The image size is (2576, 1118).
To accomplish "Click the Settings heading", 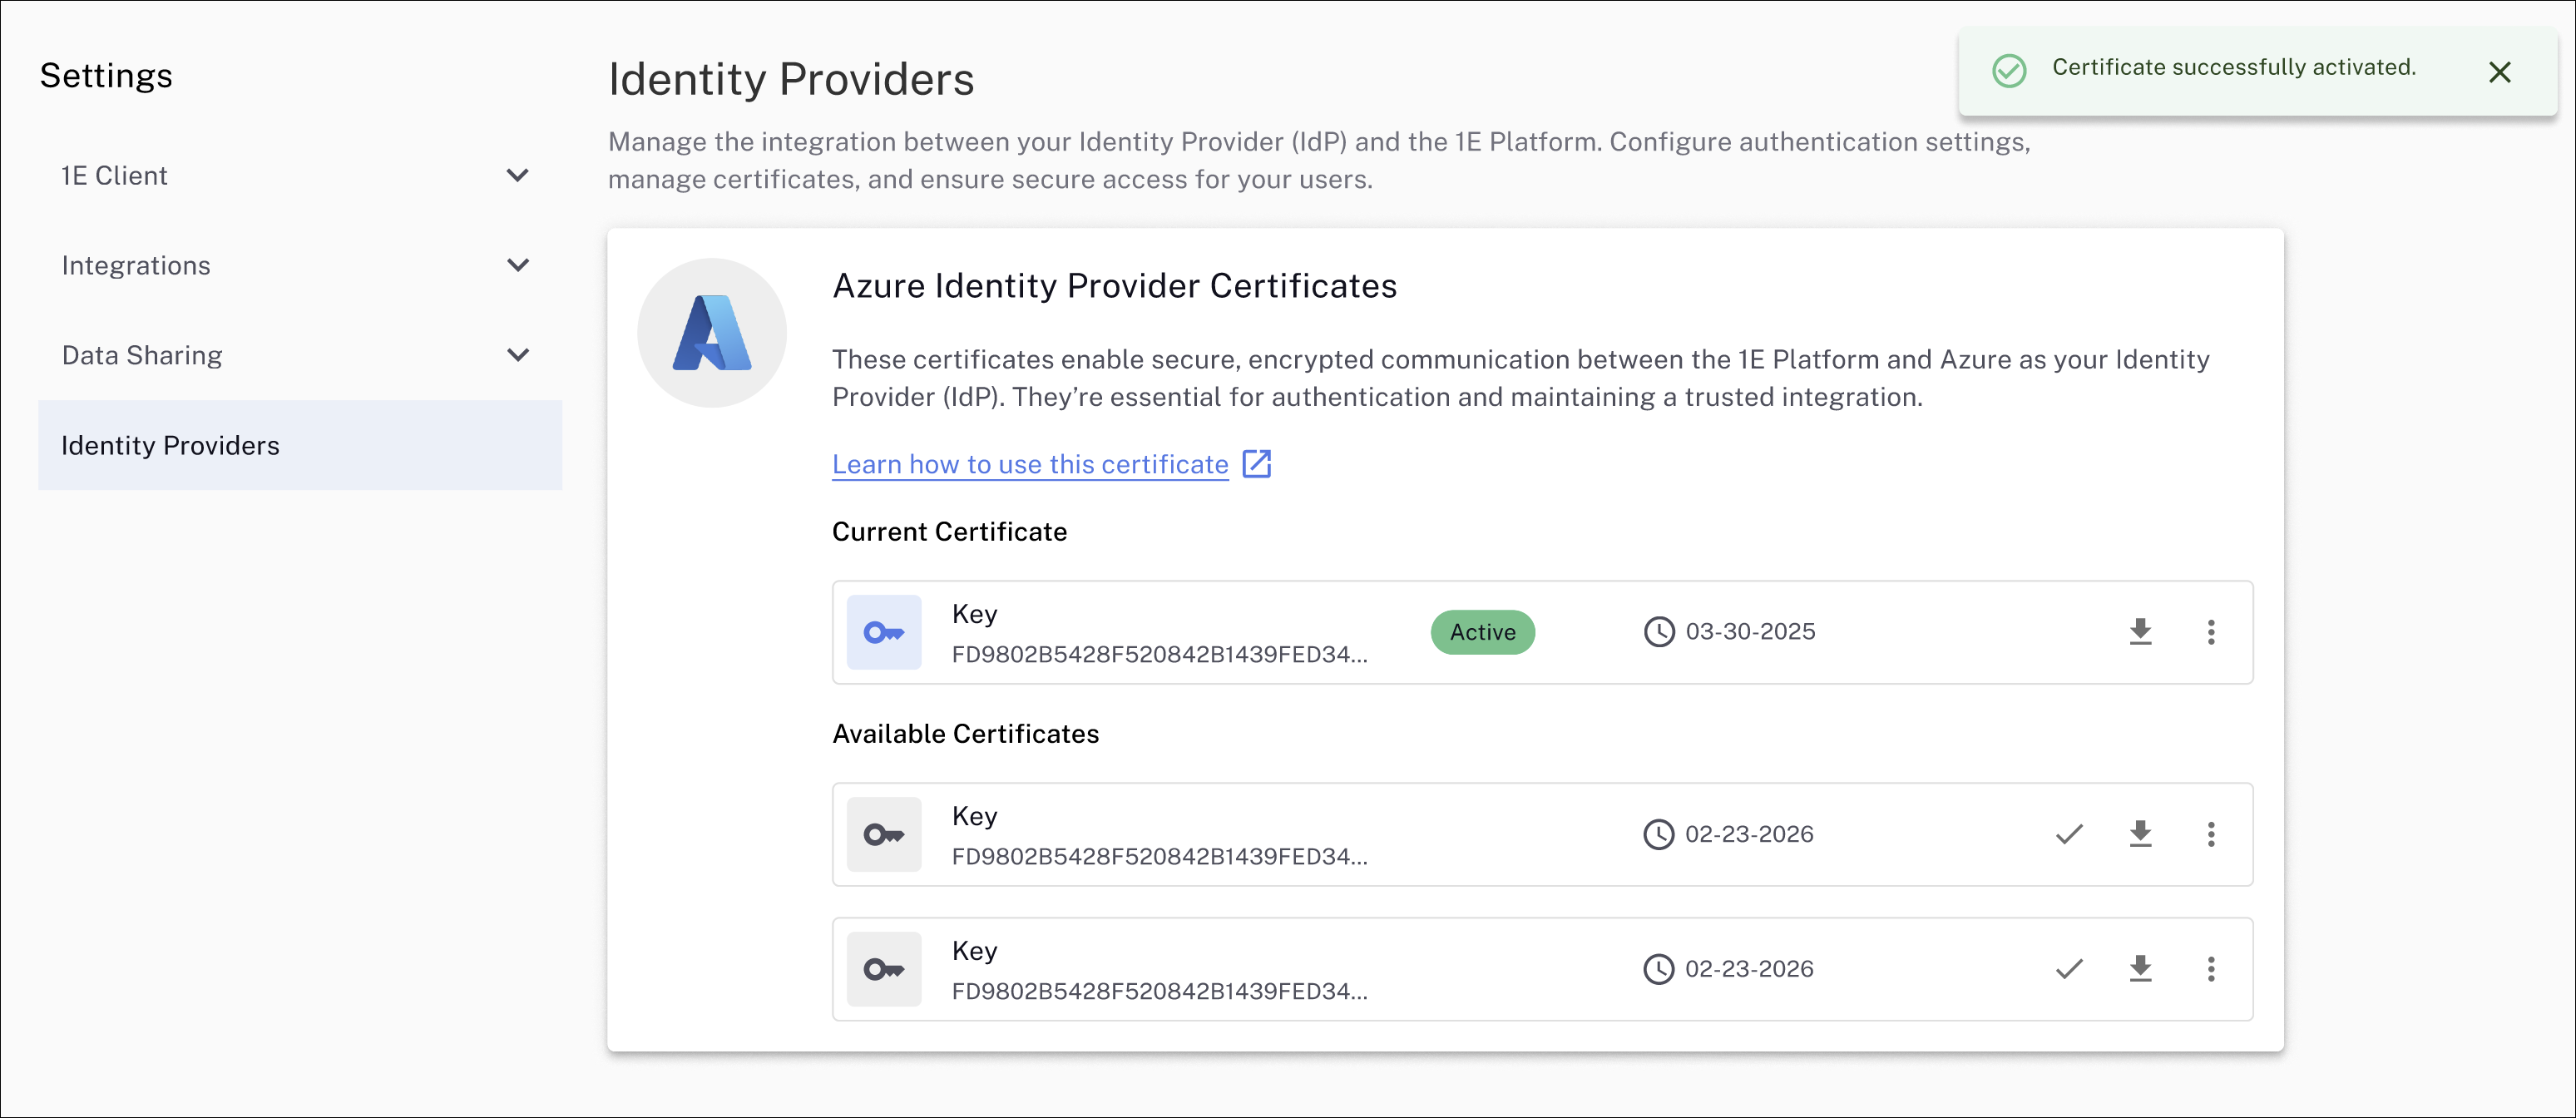I will coord(106,76).
